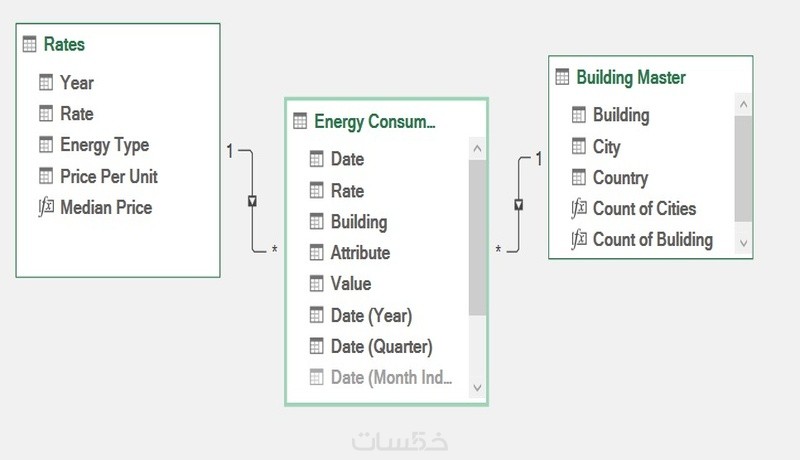Click the Median Price measure fx icon
Viewport: 800px width, 460px height.
pyautogui.click(x=45, y=208)
